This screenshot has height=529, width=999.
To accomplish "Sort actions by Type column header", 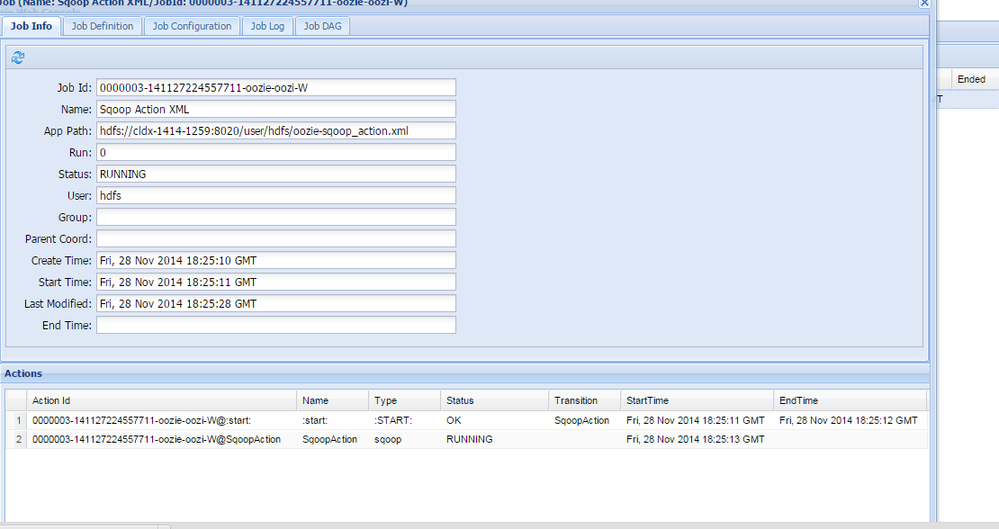I will (x=405, y=400).
